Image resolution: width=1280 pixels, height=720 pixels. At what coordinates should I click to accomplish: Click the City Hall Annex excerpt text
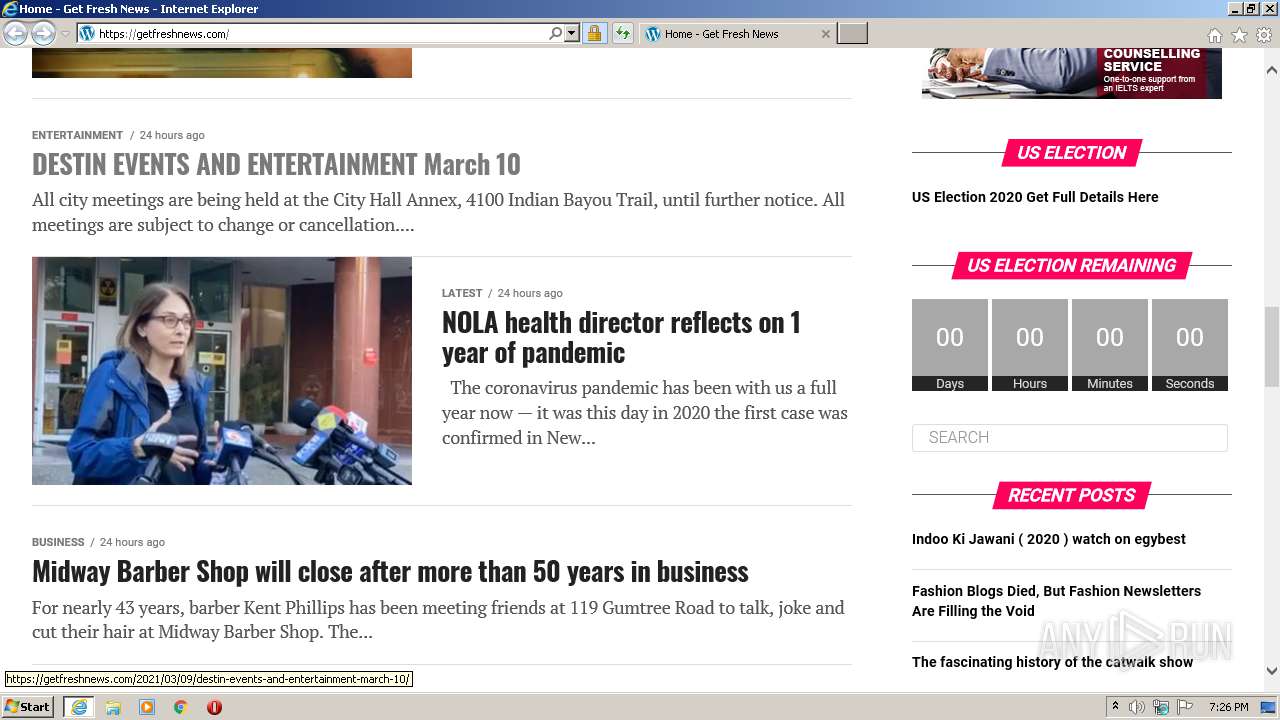pyautogui.click(x=438, y=212)
